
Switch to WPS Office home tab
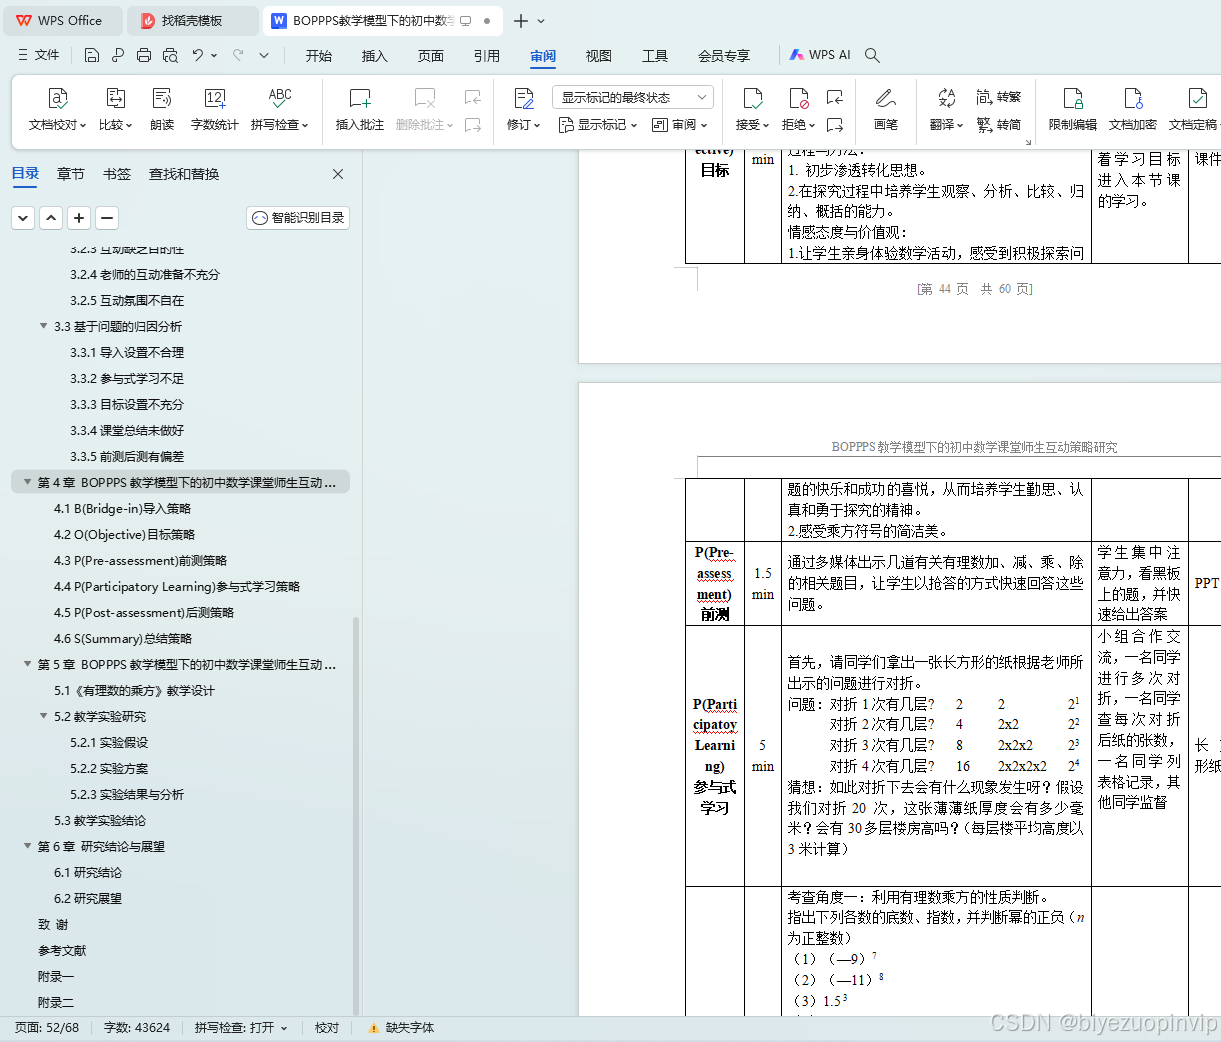pos(63,20)
